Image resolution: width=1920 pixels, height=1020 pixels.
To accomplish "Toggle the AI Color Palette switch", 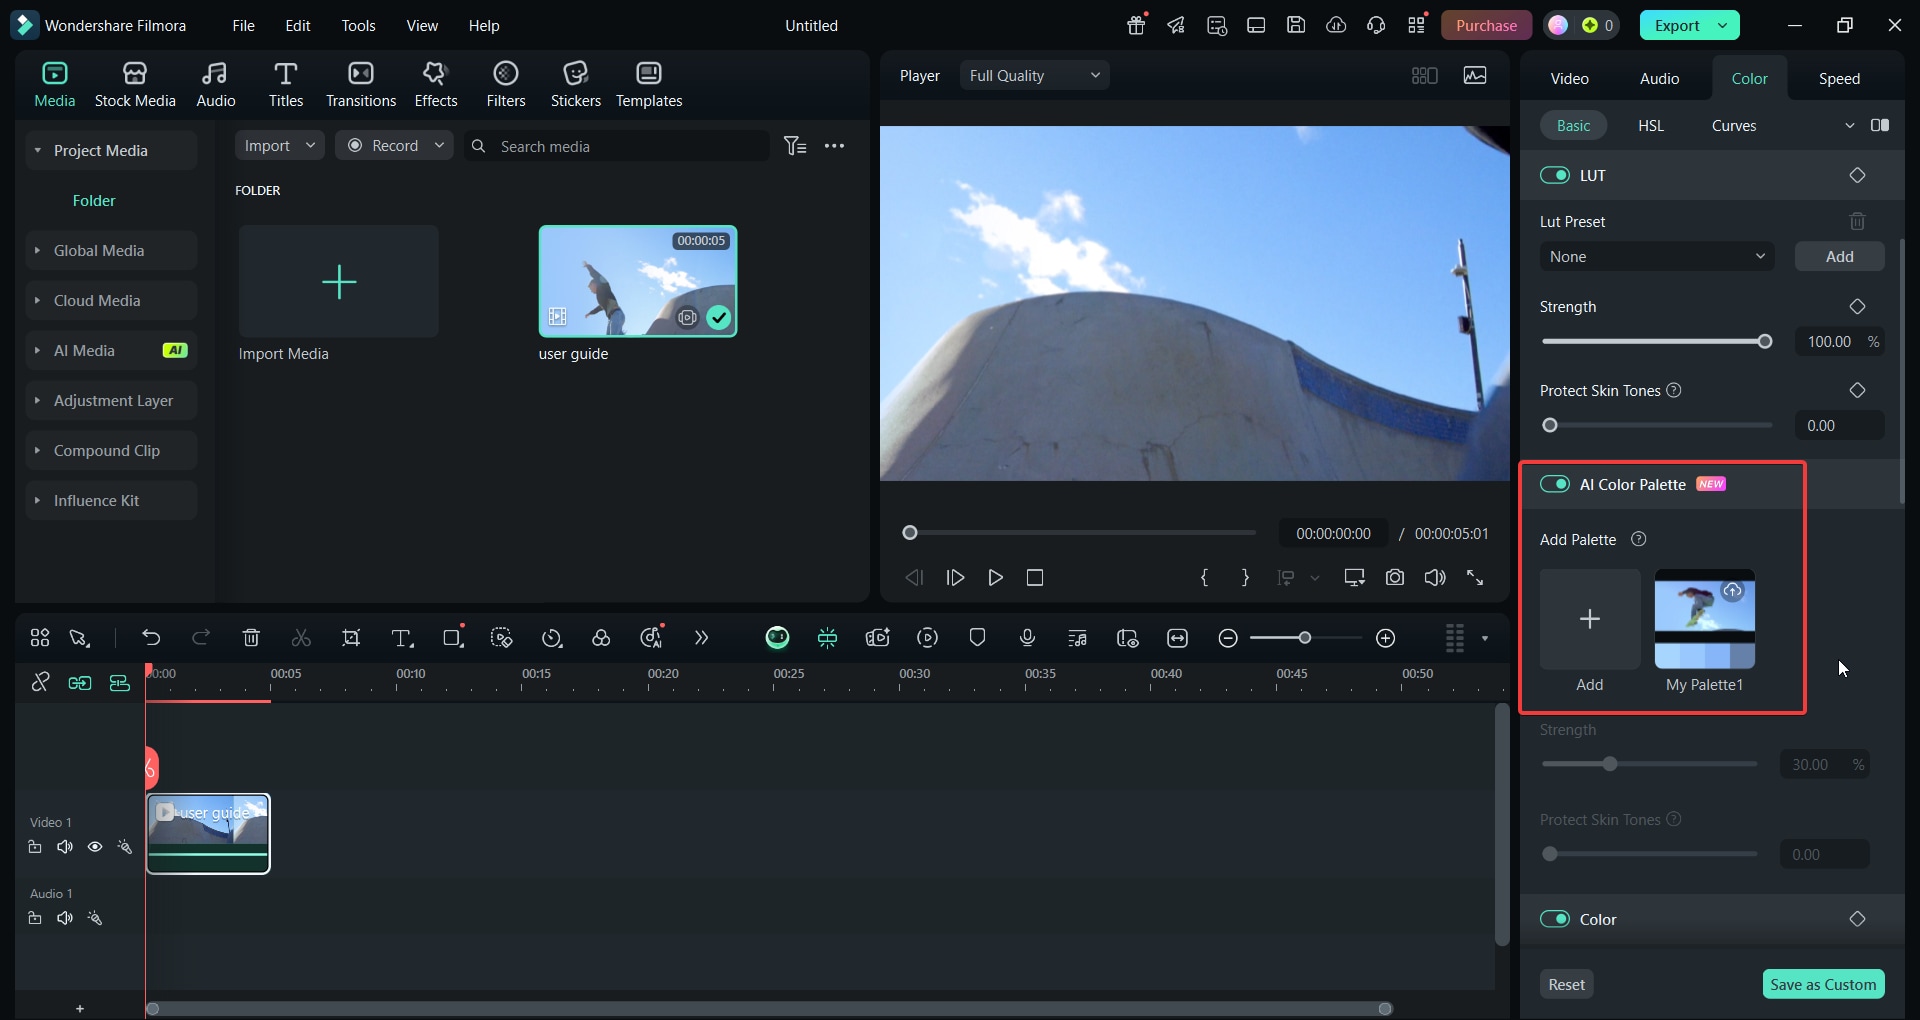I will pos(1555,484).
